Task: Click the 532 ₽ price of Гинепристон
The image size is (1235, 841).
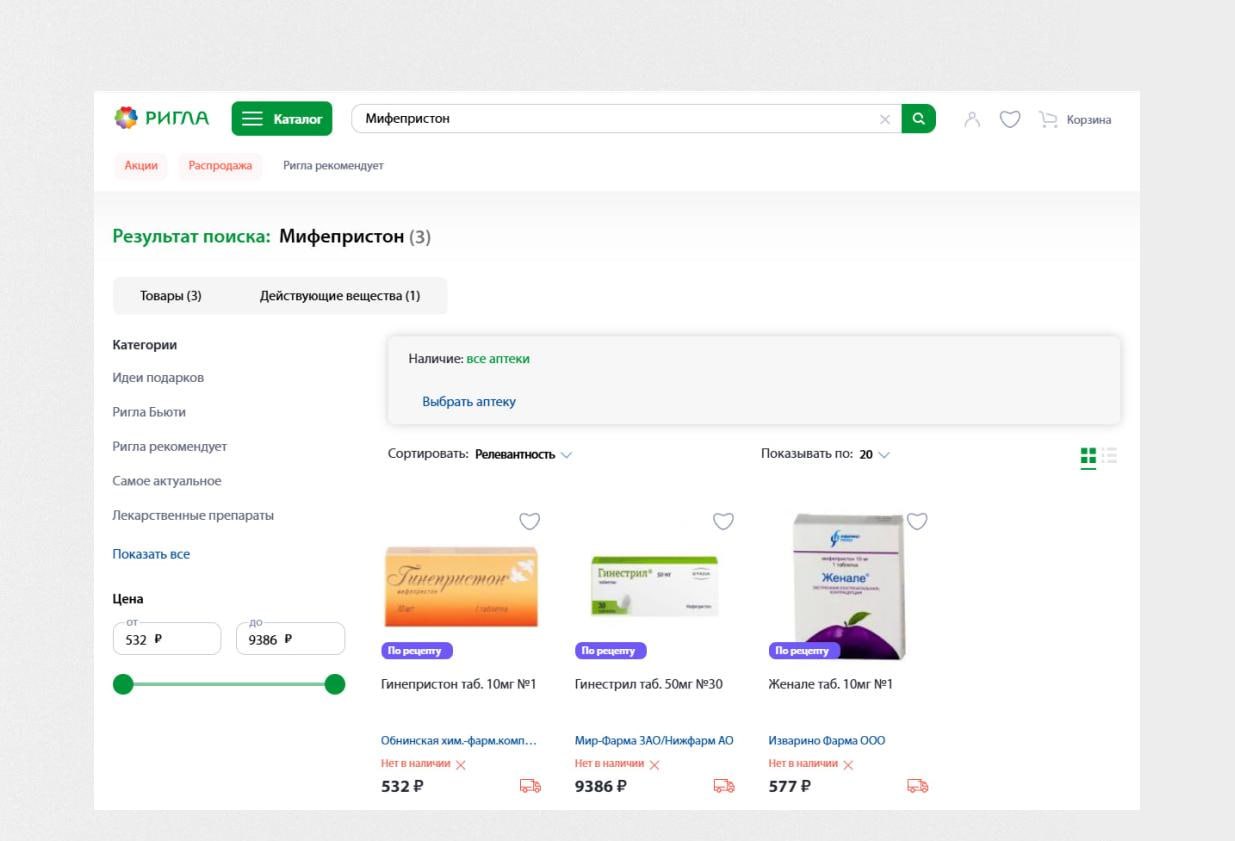Action: 402,786
